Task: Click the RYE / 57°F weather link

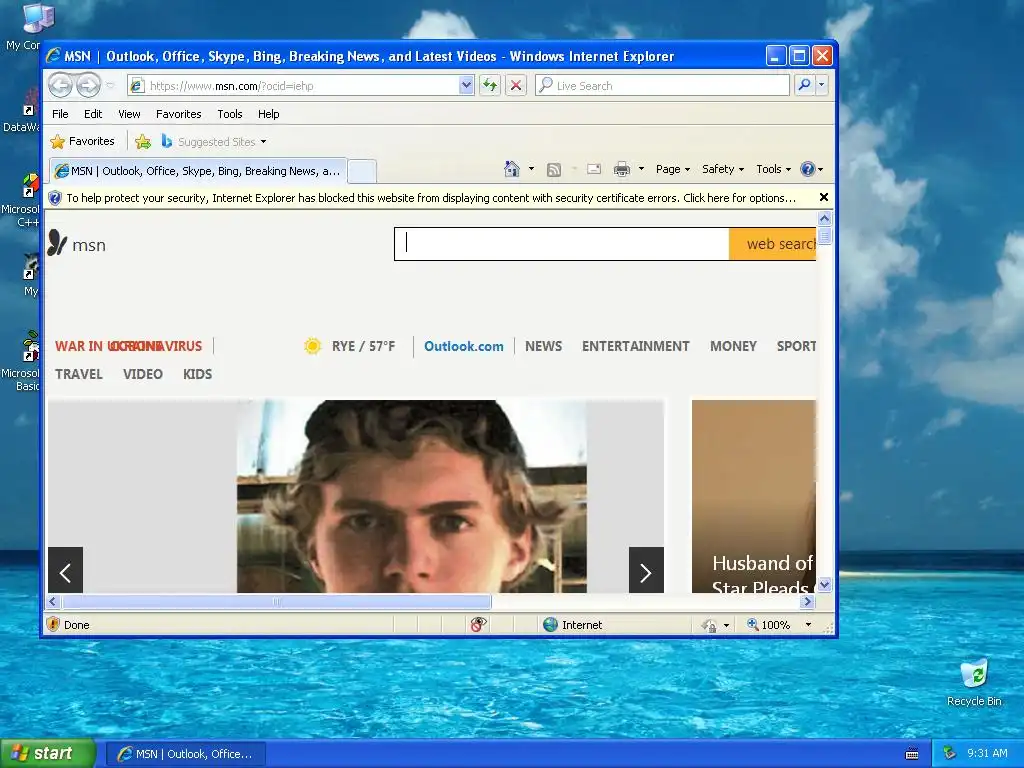Action: point(363,346)
